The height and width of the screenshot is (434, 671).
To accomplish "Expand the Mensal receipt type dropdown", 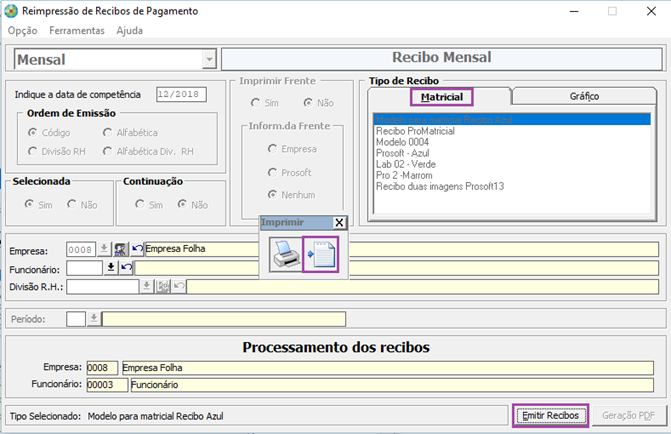I will pyautogui.click(x=209, y=59).
